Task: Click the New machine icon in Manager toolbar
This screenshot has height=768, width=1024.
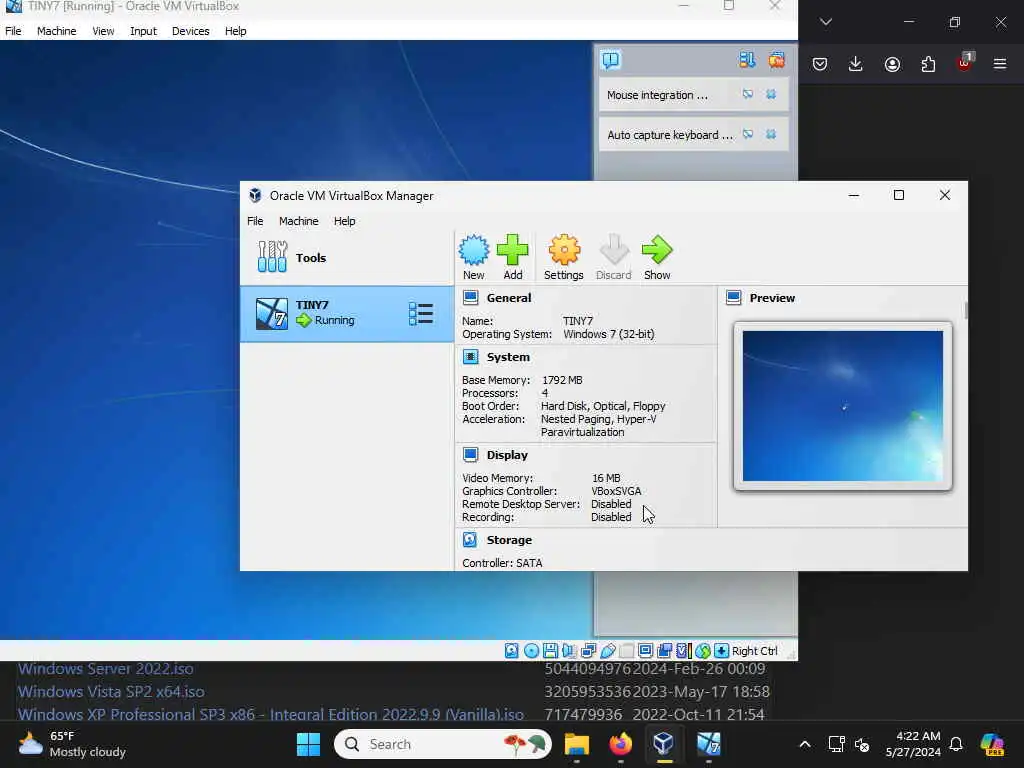Action: [473, 251]
